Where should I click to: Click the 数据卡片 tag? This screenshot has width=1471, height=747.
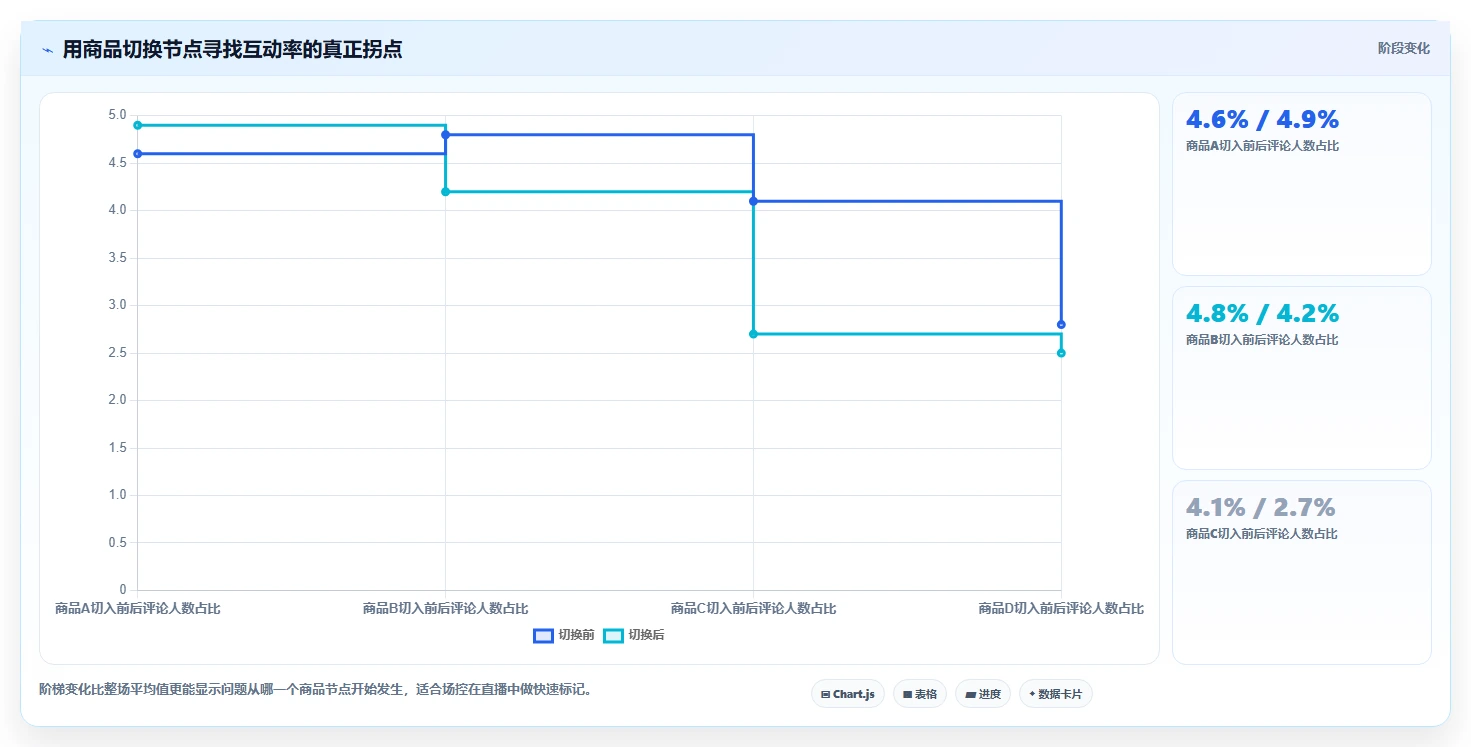[x=1056, y=694]
